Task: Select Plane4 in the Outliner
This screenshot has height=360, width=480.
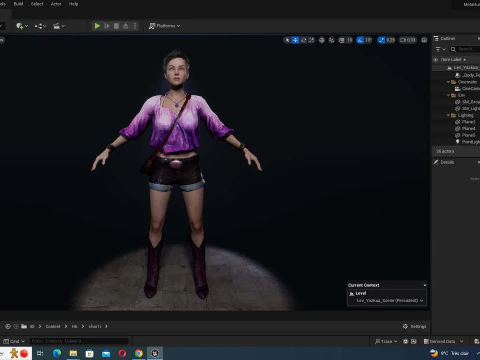Action: click(456, 129)
